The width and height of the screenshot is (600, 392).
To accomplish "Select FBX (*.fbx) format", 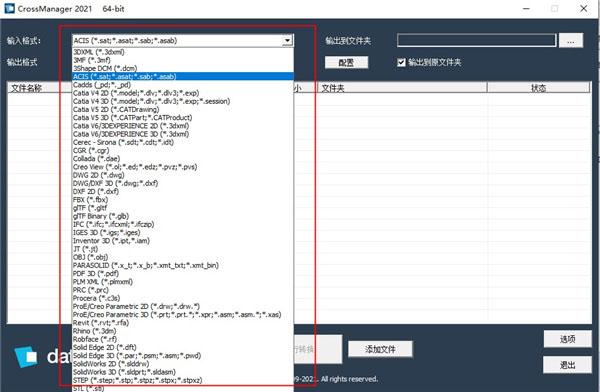I will pyautogui.click(x=183, y=200).
